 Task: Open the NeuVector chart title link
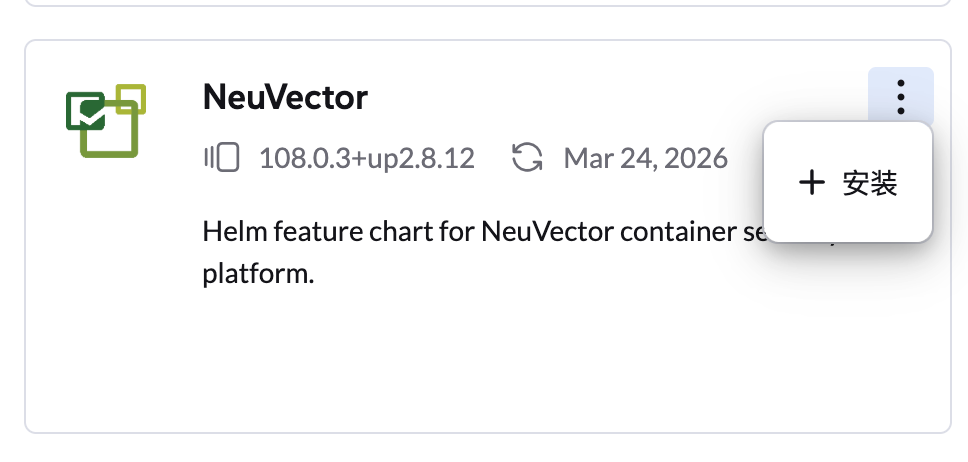285,97
